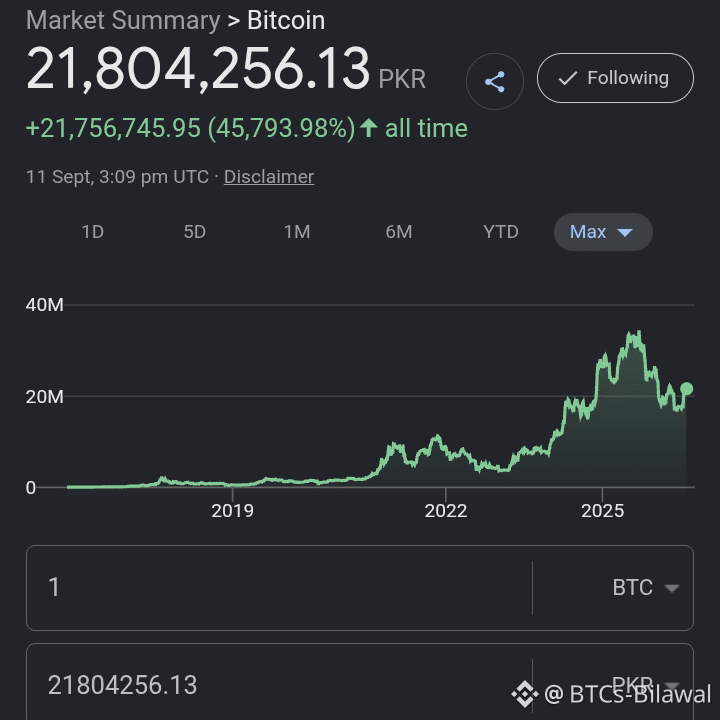720x720 pixels.
Task: Switch chart to 1D range
Action: (92, 232)
